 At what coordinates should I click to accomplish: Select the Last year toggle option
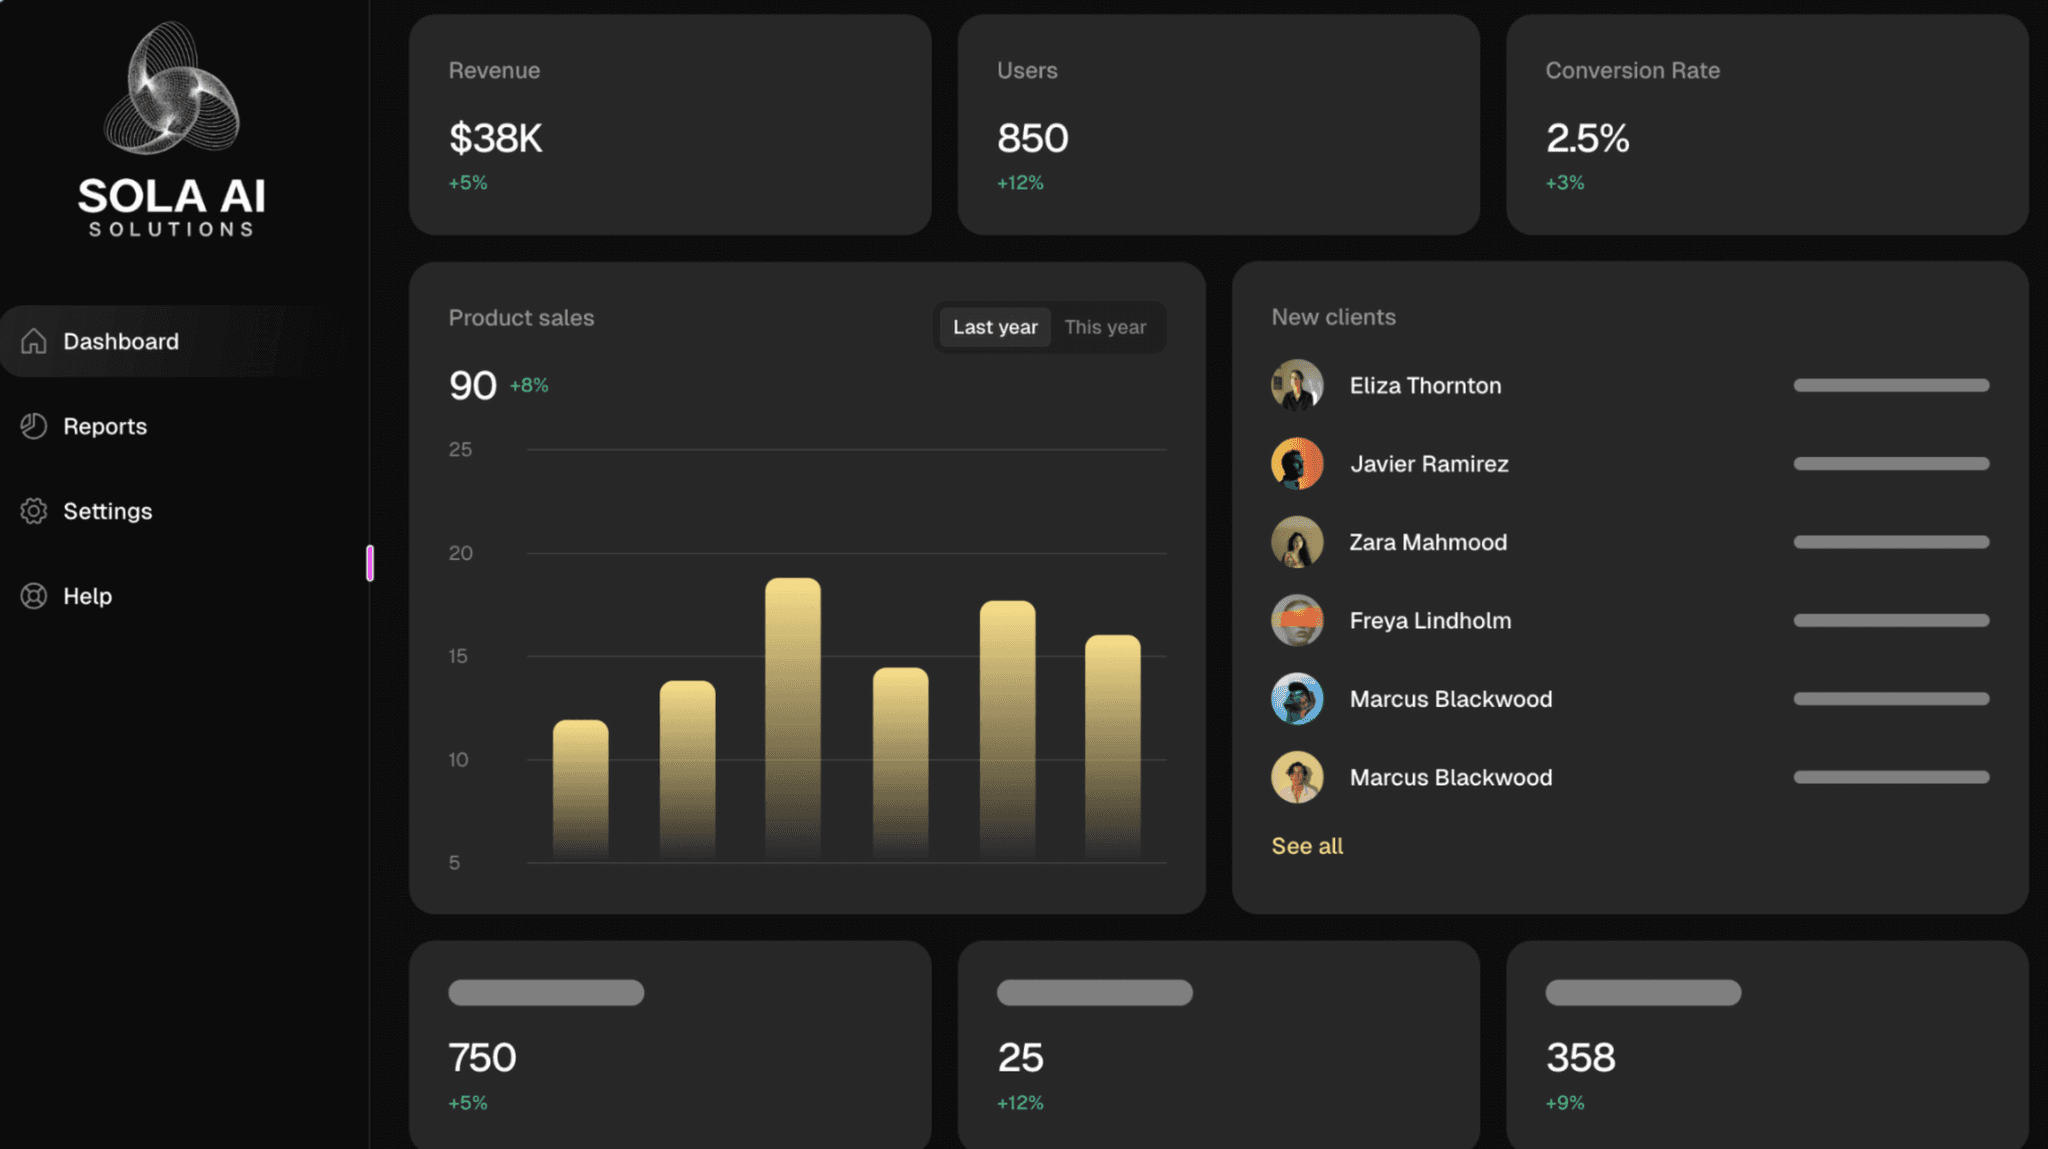(995, 327)
